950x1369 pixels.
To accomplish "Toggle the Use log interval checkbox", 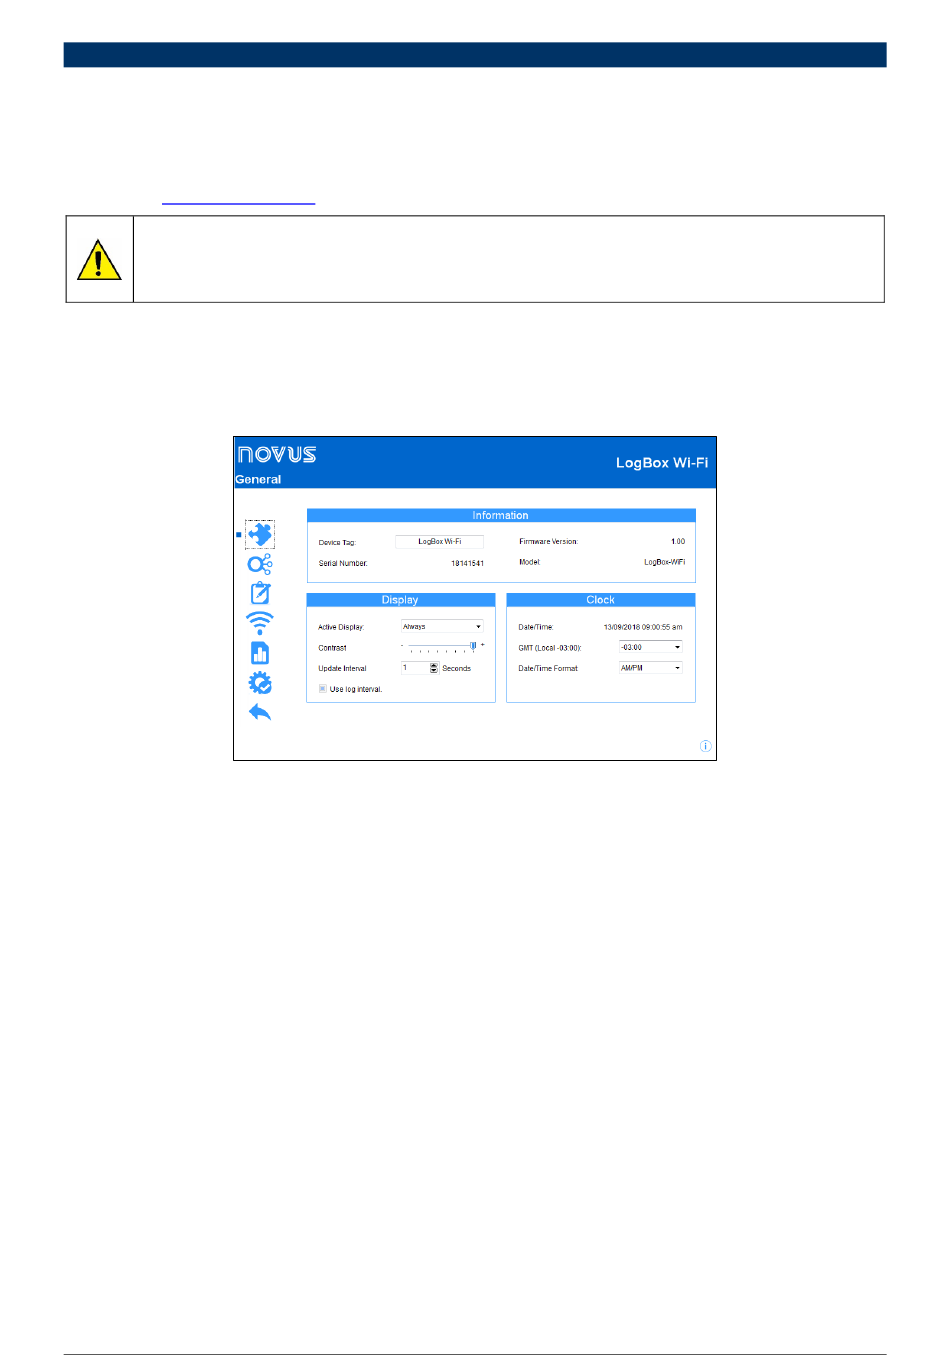I will (x=323, y=689).
